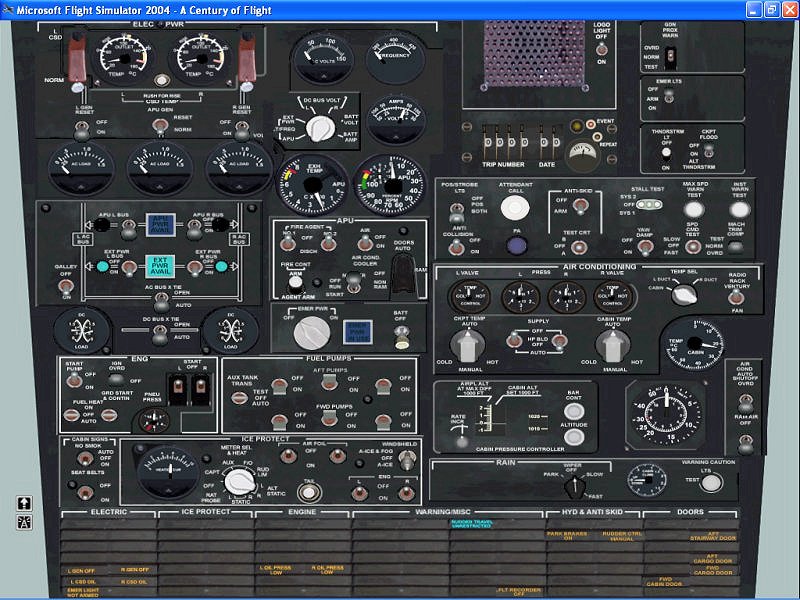The height and width of the screenshot is (600, 800).
Task: Toggle the DC BUS X TIE switch
Action: 160,335
